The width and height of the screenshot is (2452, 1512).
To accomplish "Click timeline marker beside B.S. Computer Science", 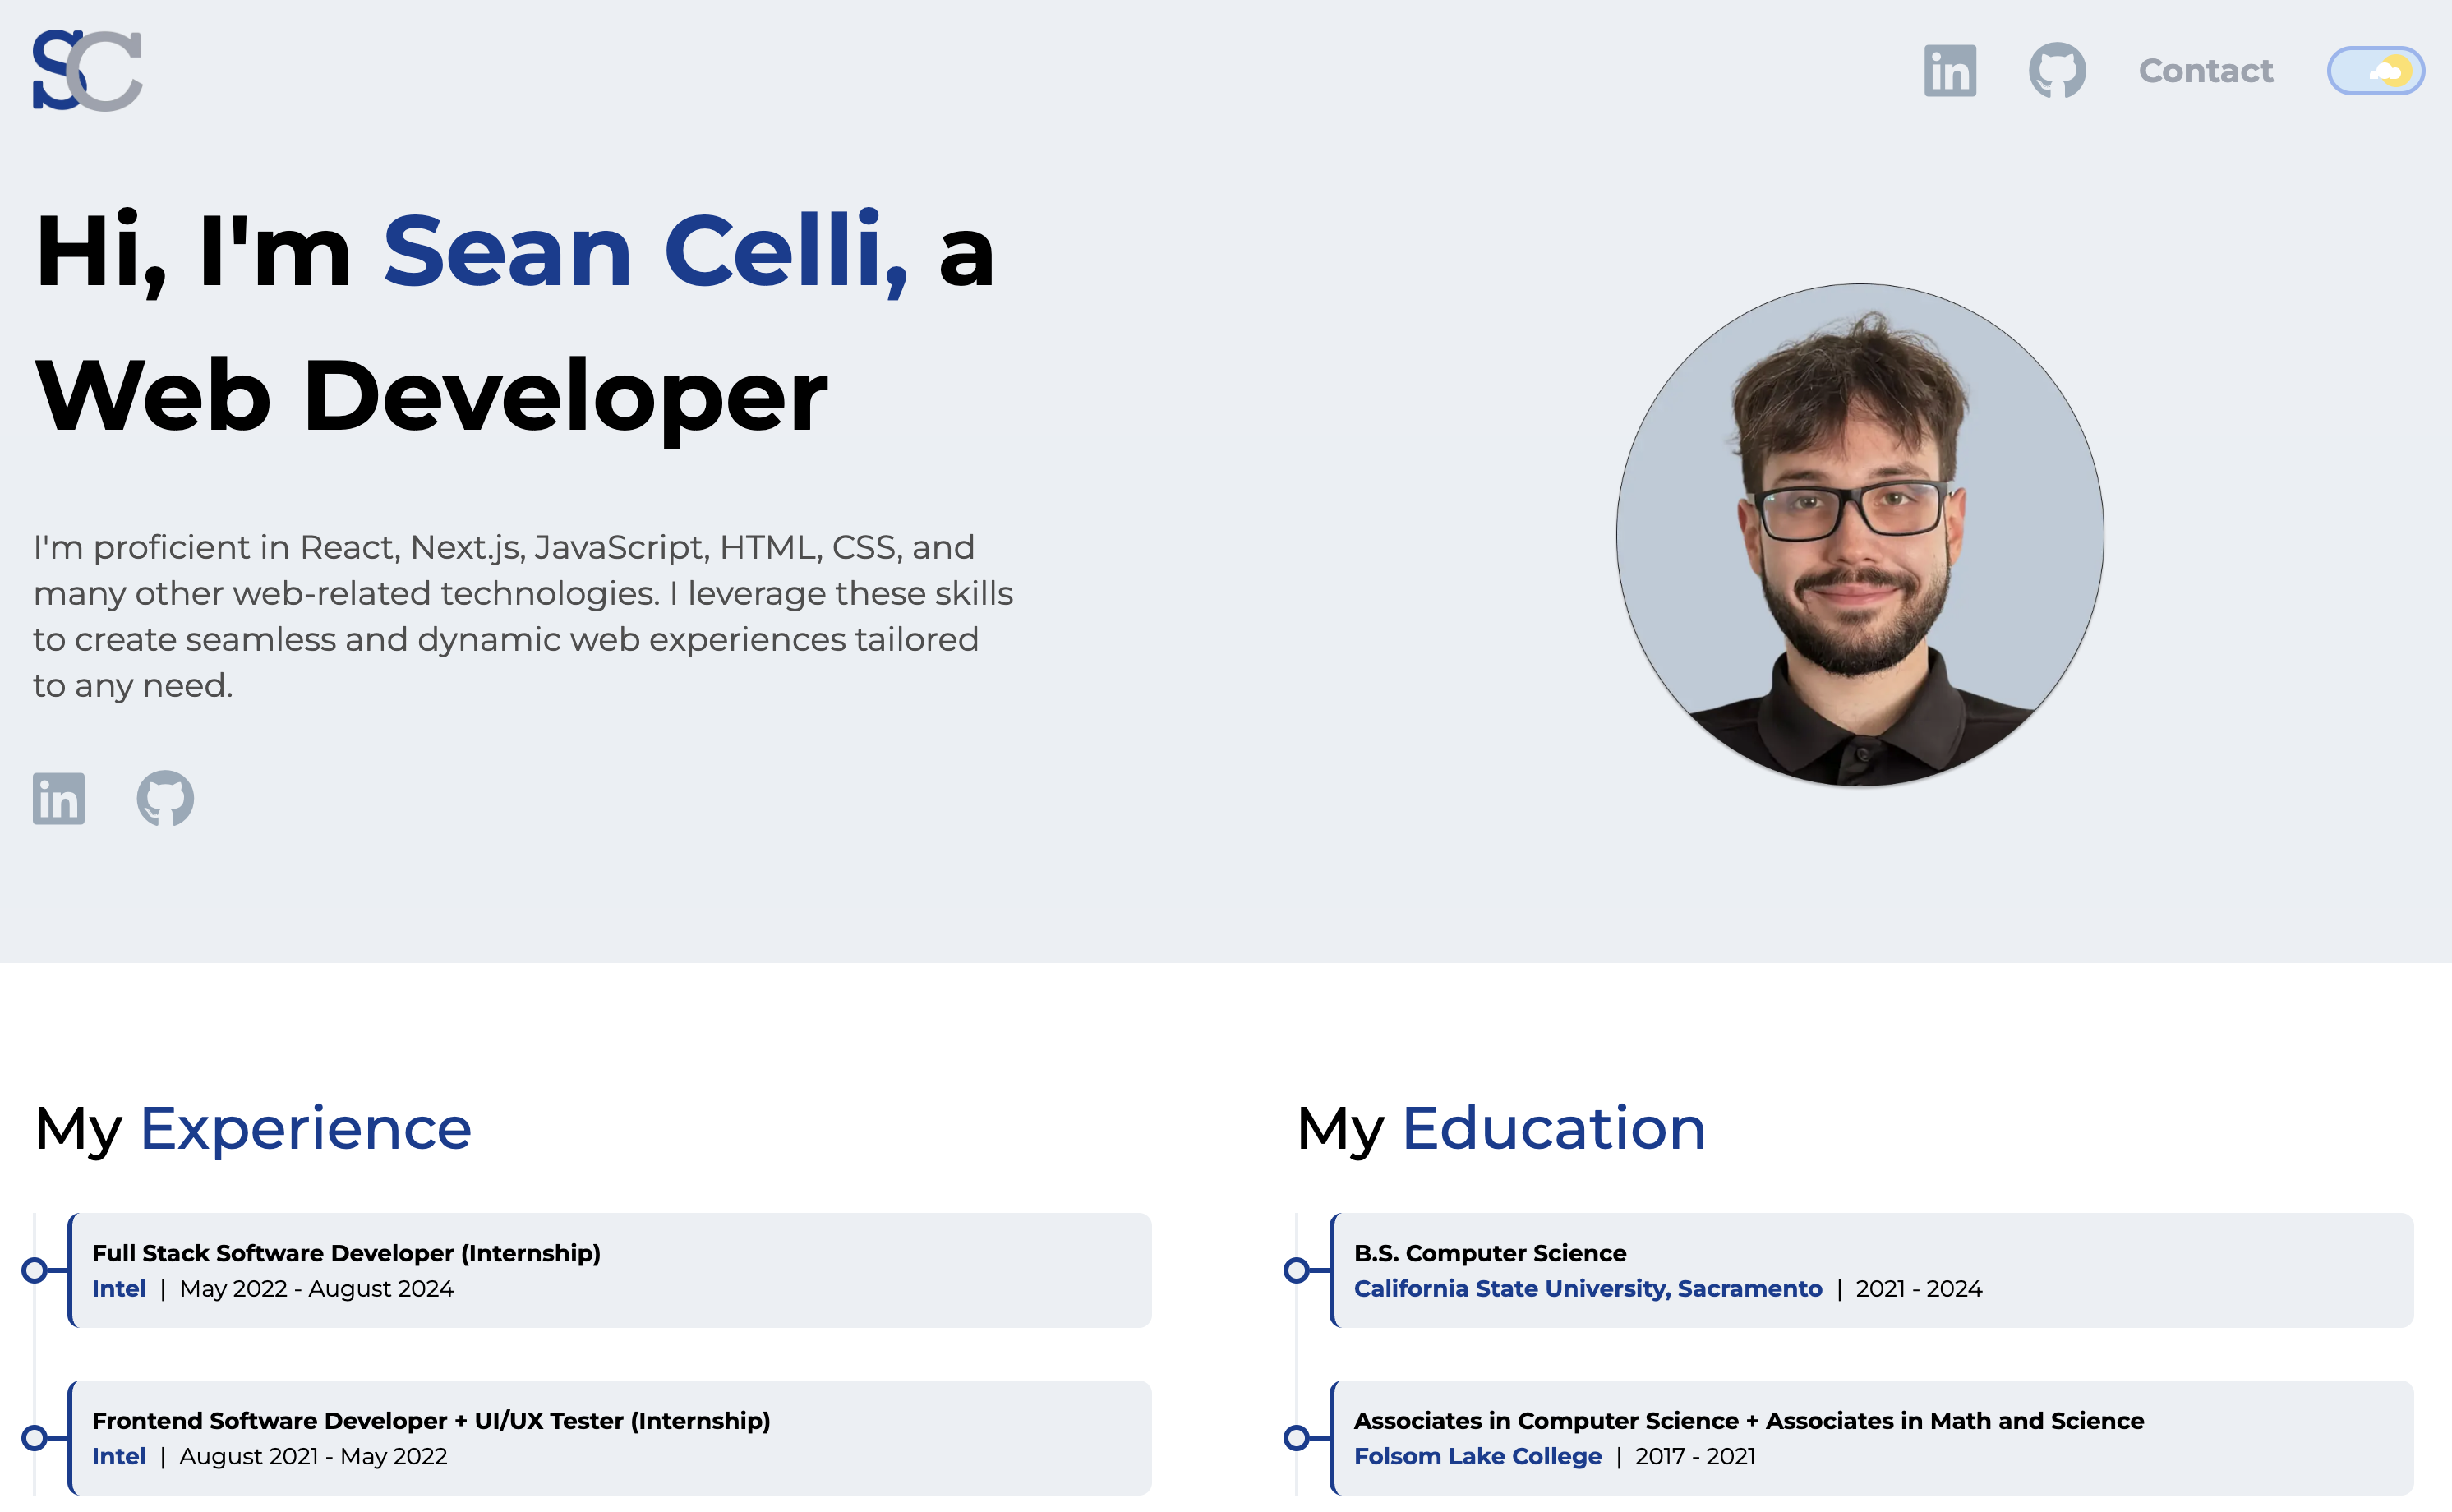I will pos(1297,1270).
